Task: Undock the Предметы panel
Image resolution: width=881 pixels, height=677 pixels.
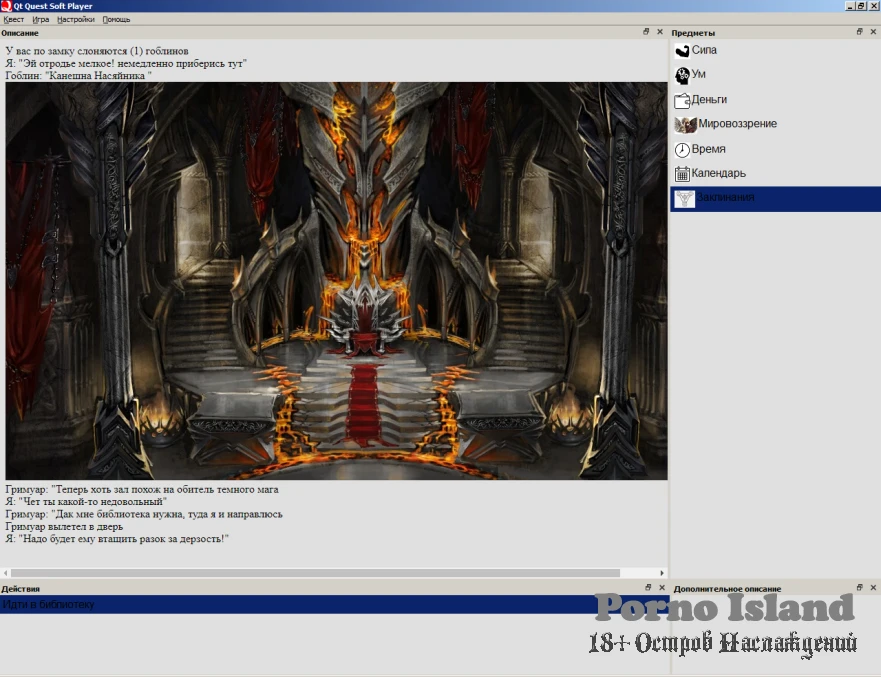Action: coord(860,32)
